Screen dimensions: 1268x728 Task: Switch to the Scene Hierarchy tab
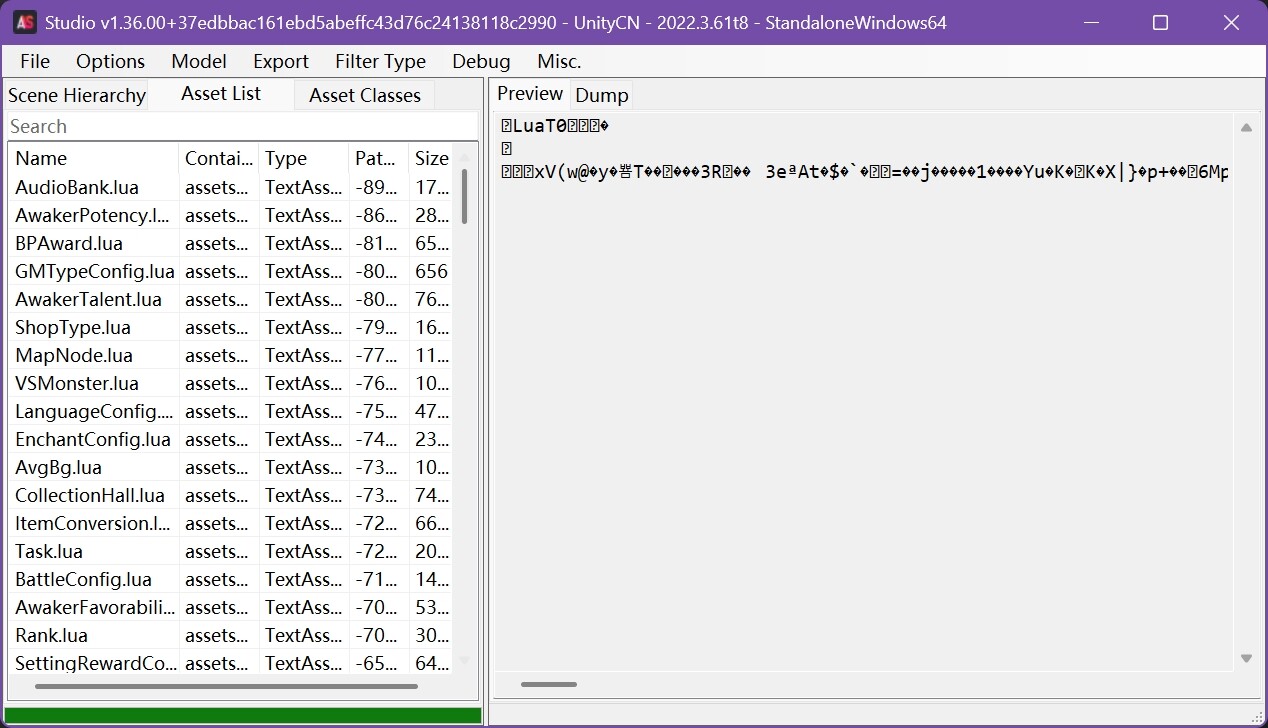[77, 96]
